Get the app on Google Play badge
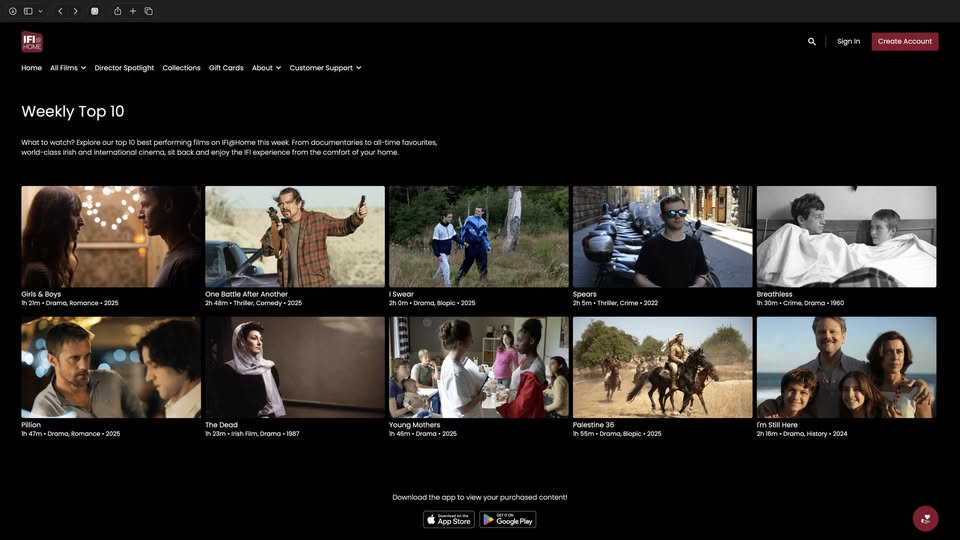960x540 pixels. coord(508,520)
